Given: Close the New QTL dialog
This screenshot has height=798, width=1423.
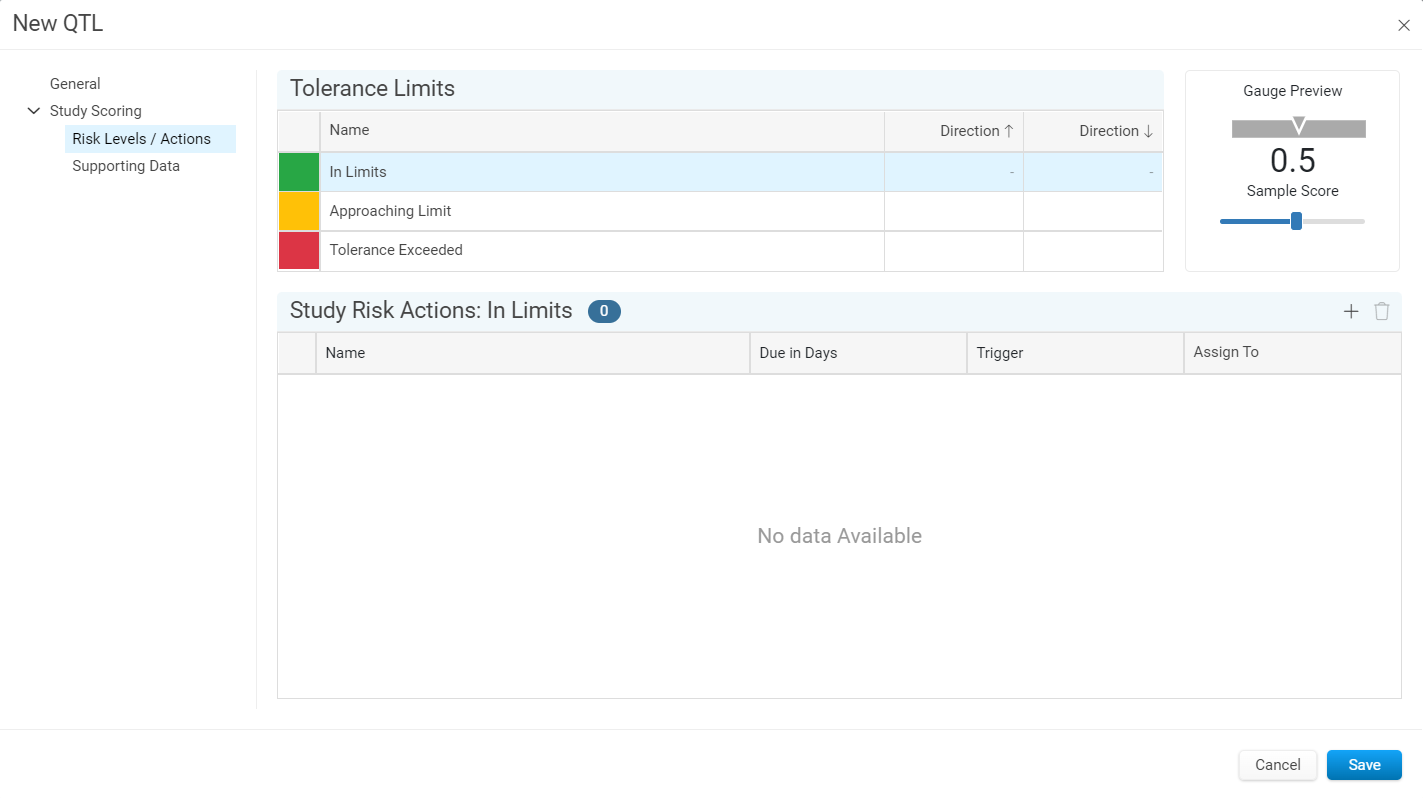Looking at the screenshot, I should click(1404, 26).
